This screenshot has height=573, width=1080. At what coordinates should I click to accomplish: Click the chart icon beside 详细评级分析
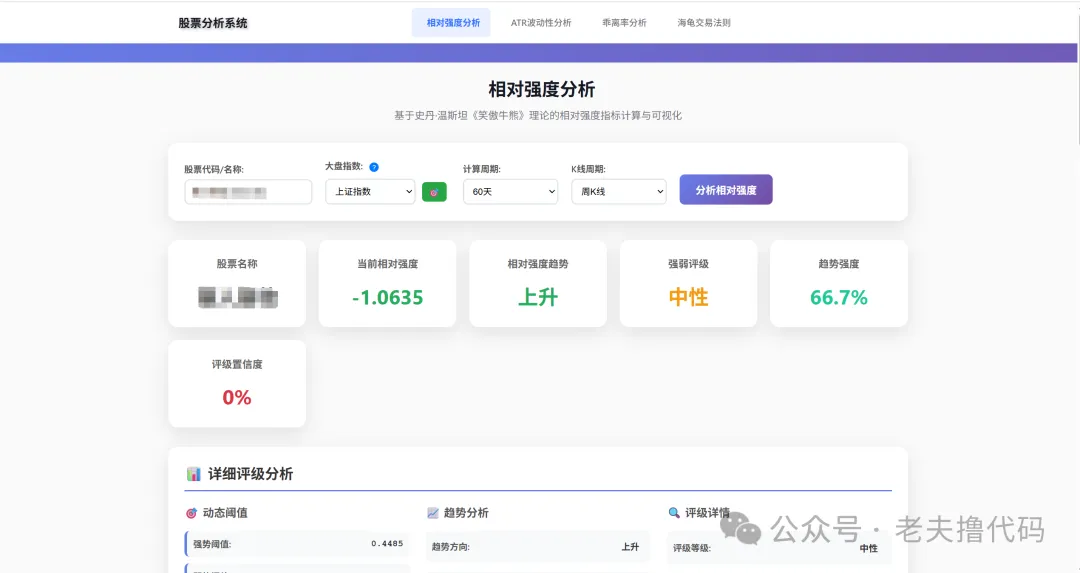[x=194, y=474]
